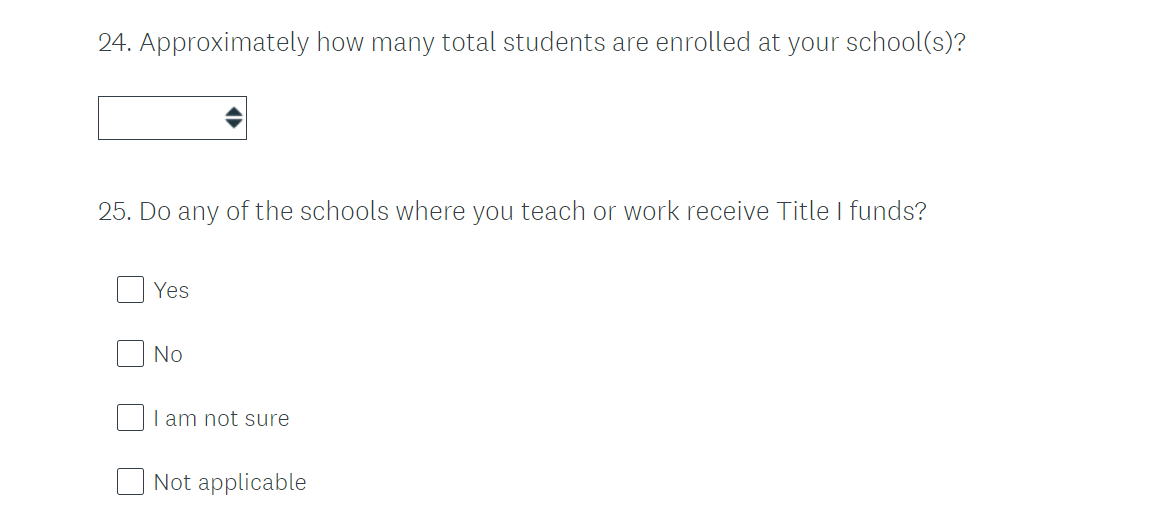Click the up-down arrows icon in dropdown
This screenshot has width=1160, height=527.
(x=233, y=118)
